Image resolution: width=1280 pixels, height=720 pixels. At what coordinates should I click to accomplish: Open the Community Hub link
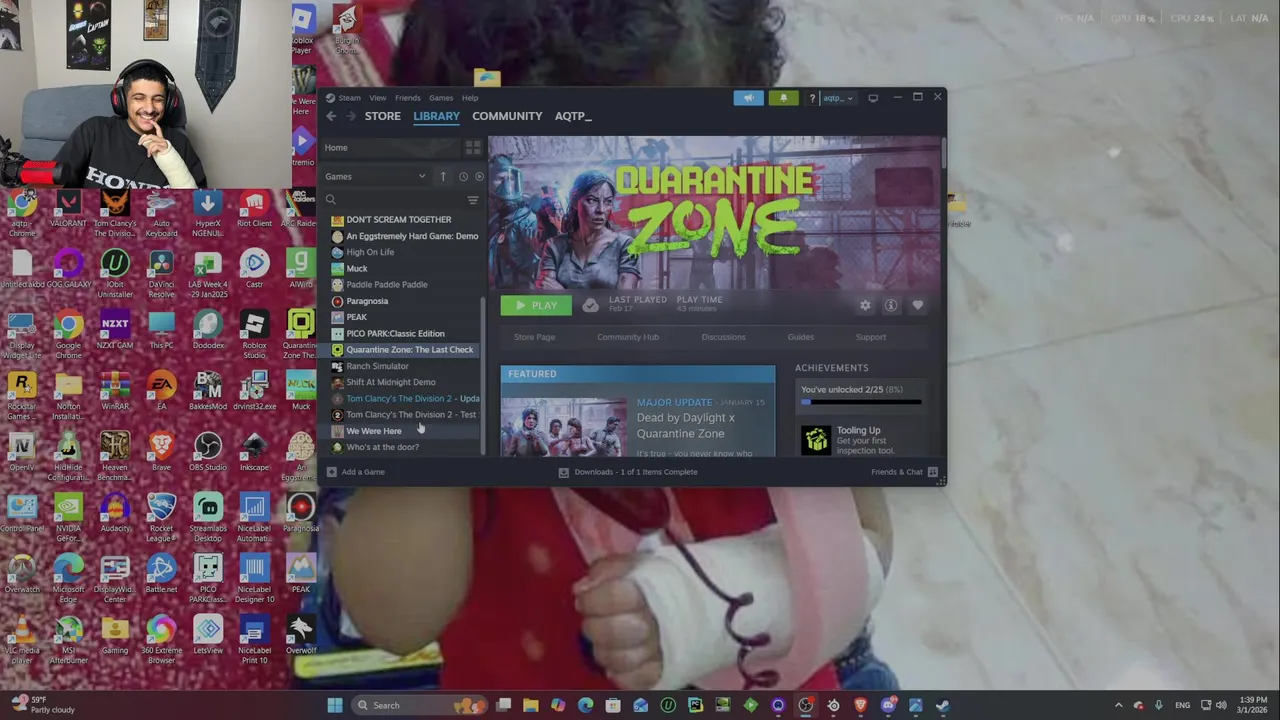click(628, 337)
